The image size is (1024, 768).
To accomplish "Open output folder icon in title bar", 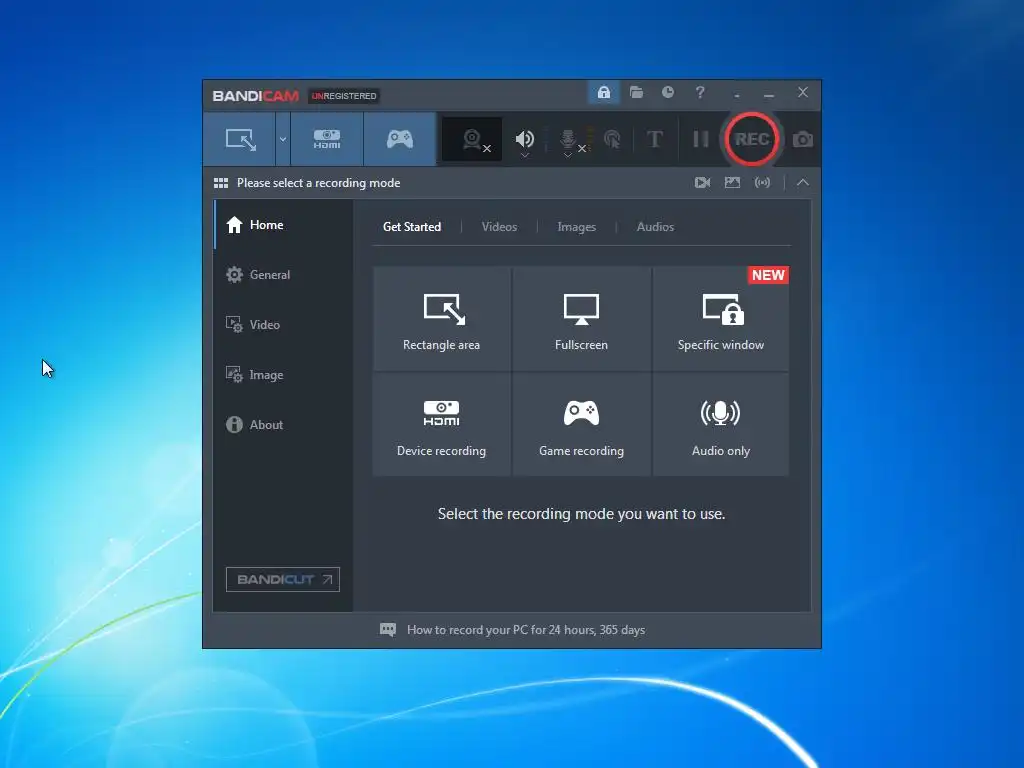I will pyautogui.click(x=636, y=93).
